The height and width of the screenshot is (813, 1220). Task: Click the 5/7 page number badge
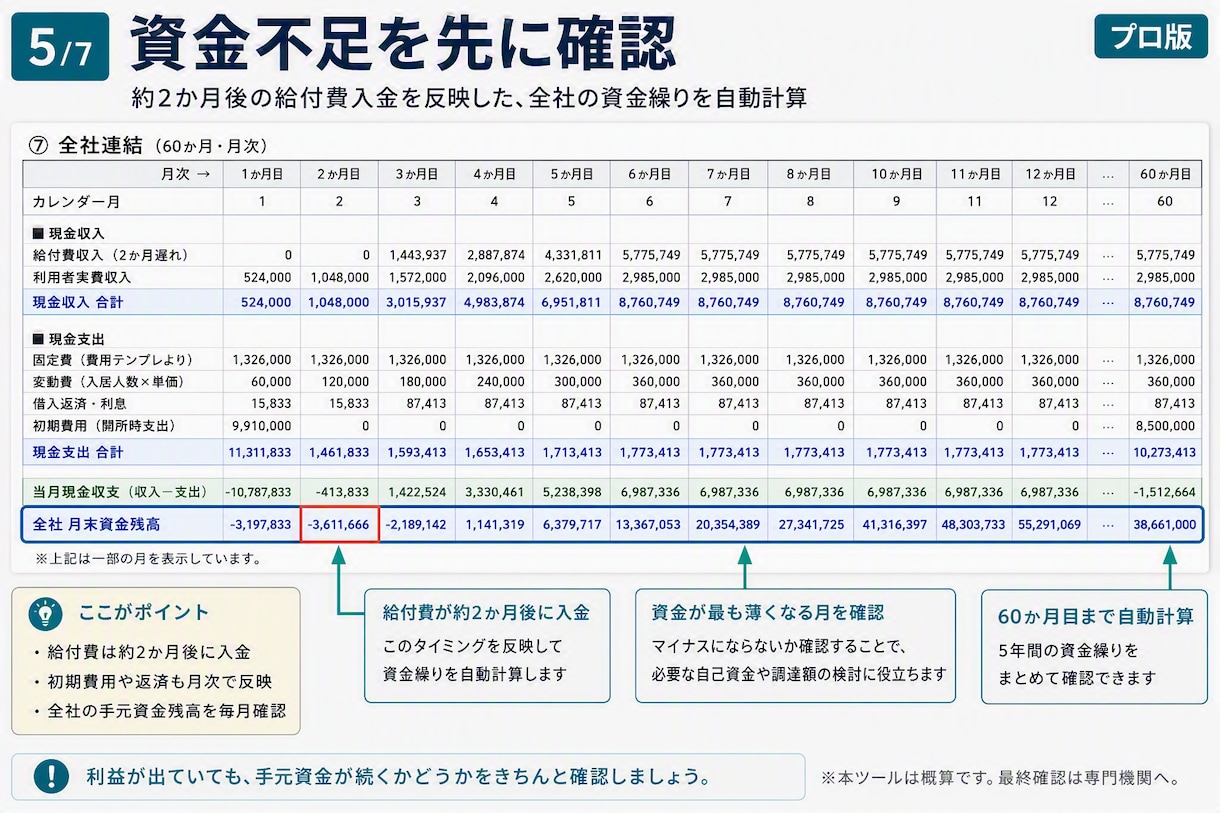coord(60,47)
